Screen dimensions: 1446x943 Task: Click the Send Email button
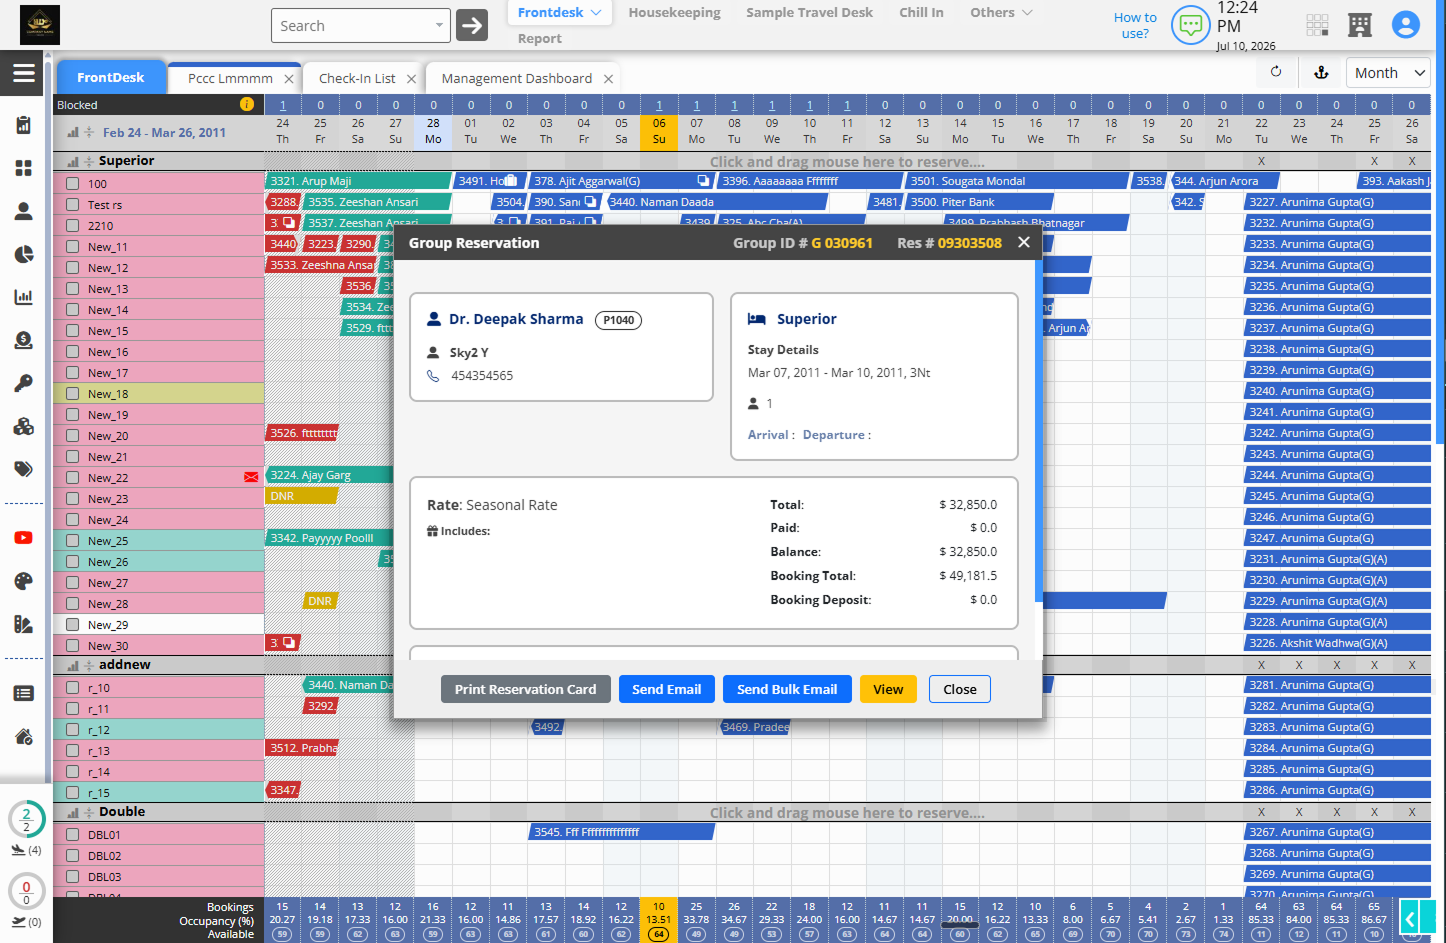666,689
